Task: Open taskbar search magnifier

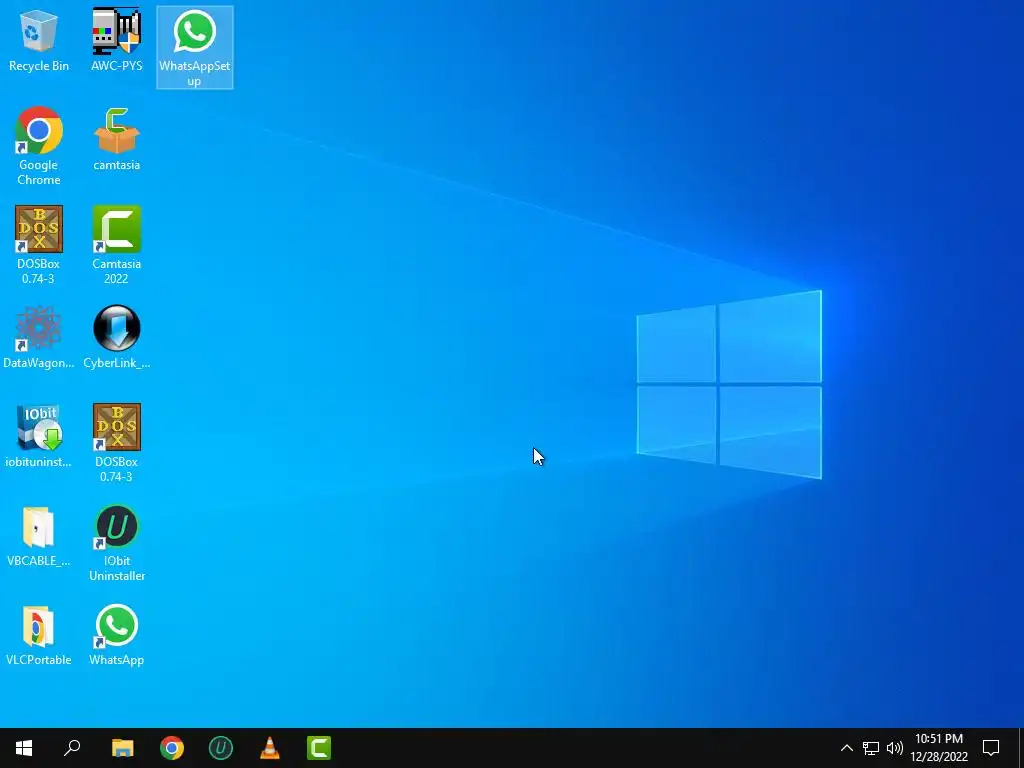Action: tap(72, 748)
